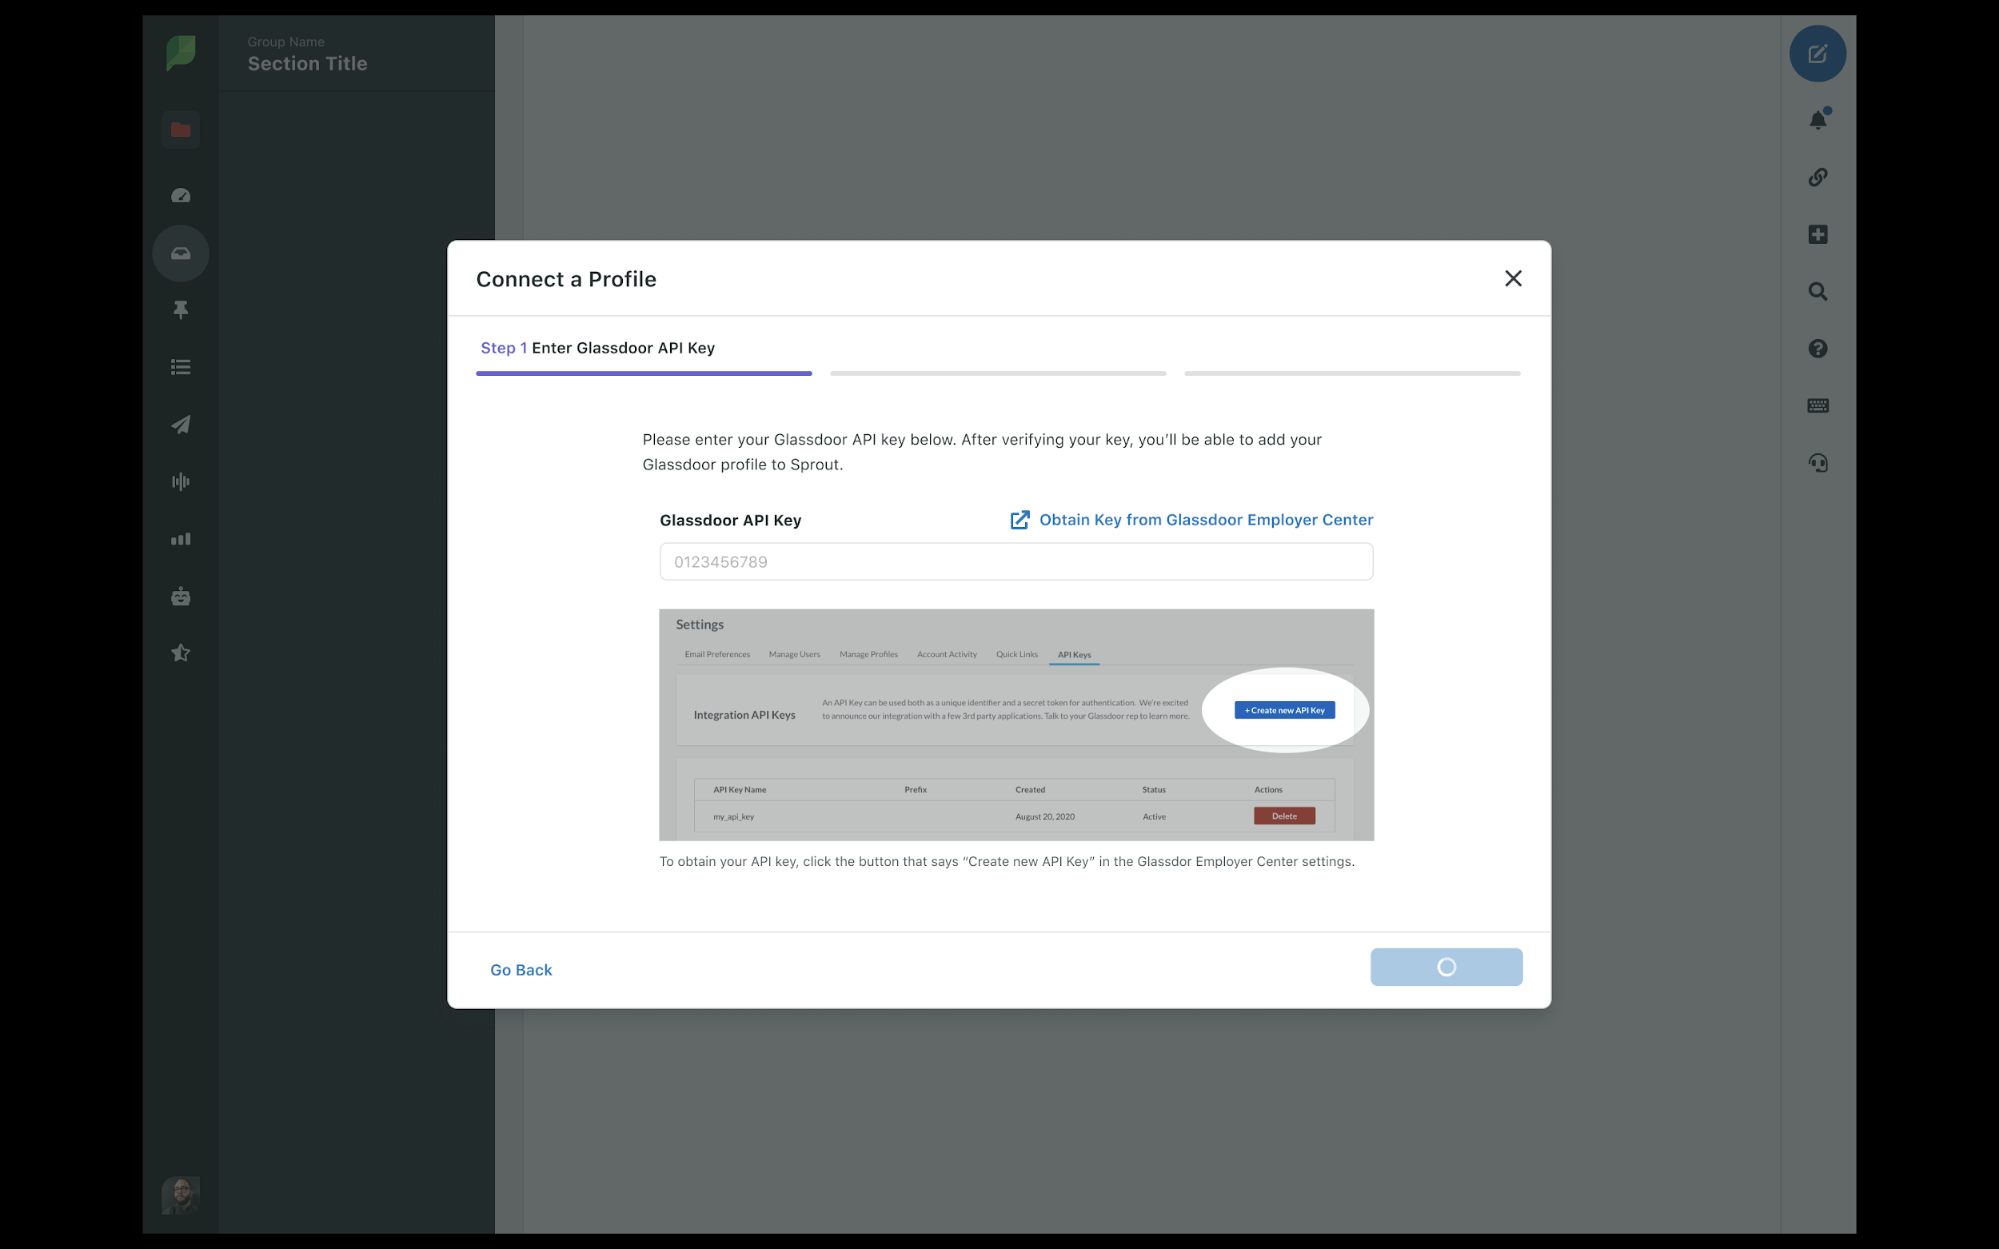This screenshot has width=1999, height=1249.
Task: Open notifications via the bell icon
Action: [1818, 118]
